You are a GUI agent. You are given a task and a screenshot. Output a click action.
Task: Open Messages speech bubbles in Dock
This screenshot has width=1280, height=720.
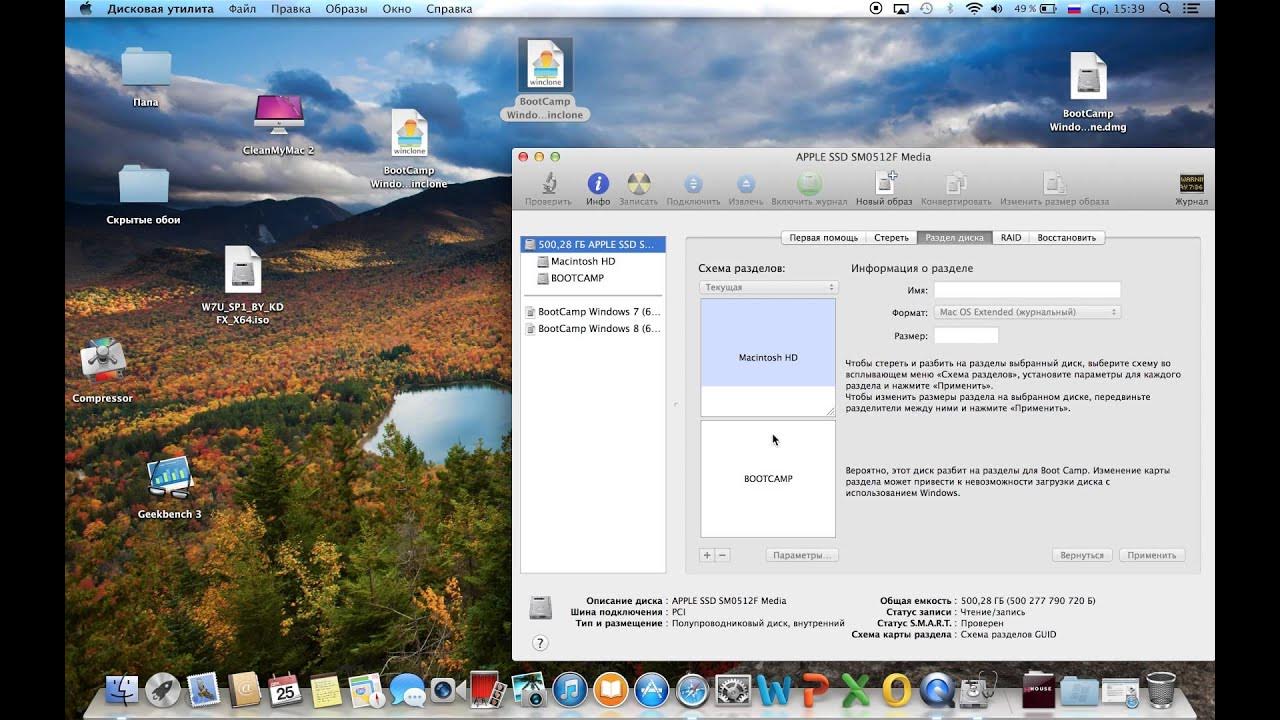point(407,690)
